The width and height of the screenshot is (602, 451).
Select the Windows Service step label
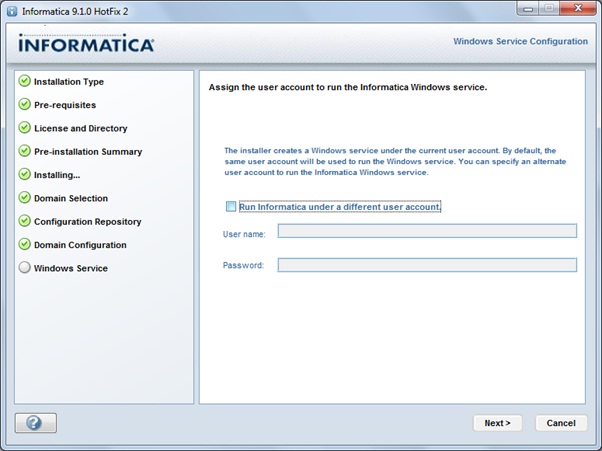71,268
